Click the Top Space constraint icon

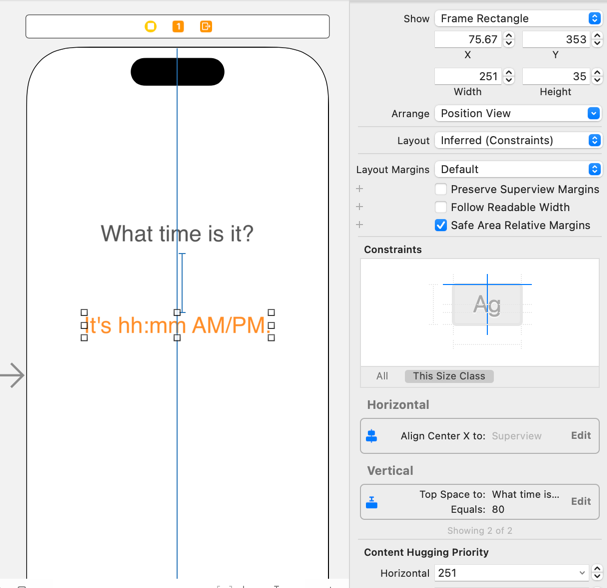pyautogui.click(x=372, y=502)
